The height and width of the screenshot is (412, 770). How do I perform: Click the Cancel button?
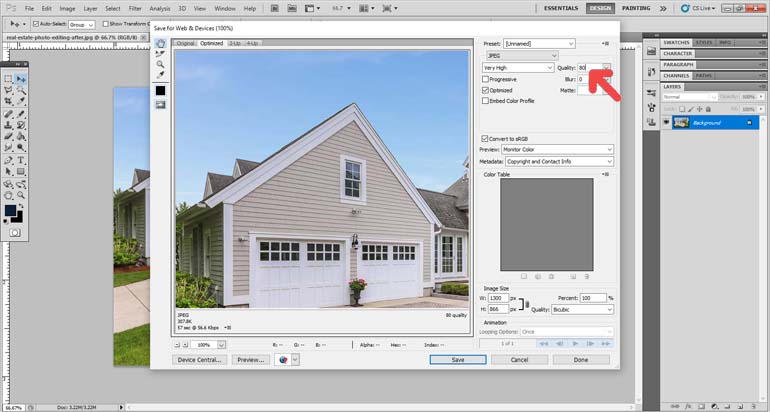point(519,360)
